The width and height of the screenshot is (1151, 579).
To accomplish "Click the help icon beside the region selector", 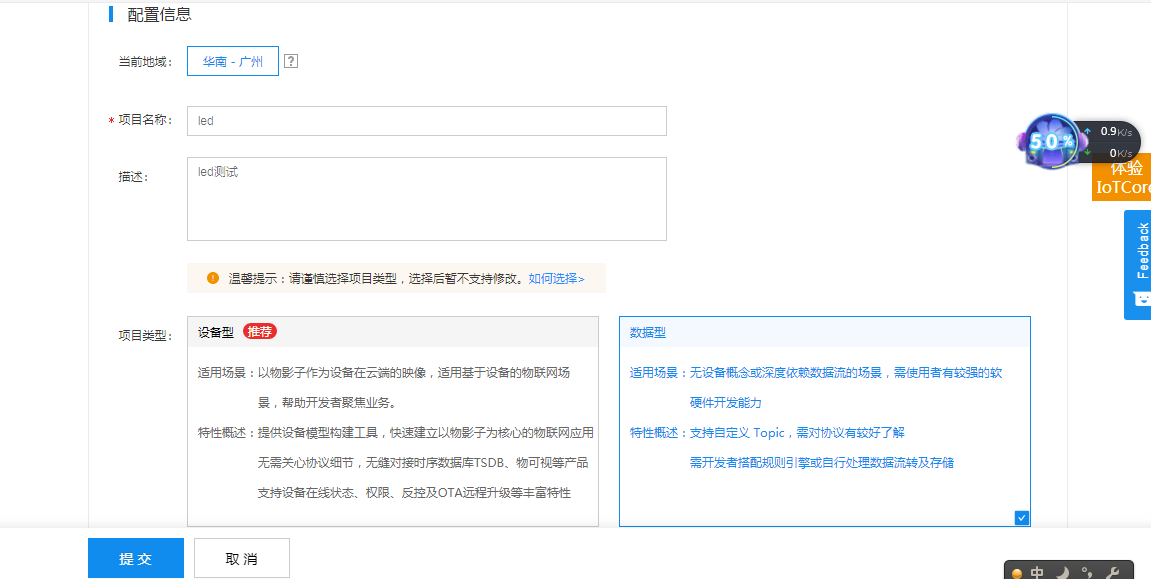I will (x=291, y=61).
